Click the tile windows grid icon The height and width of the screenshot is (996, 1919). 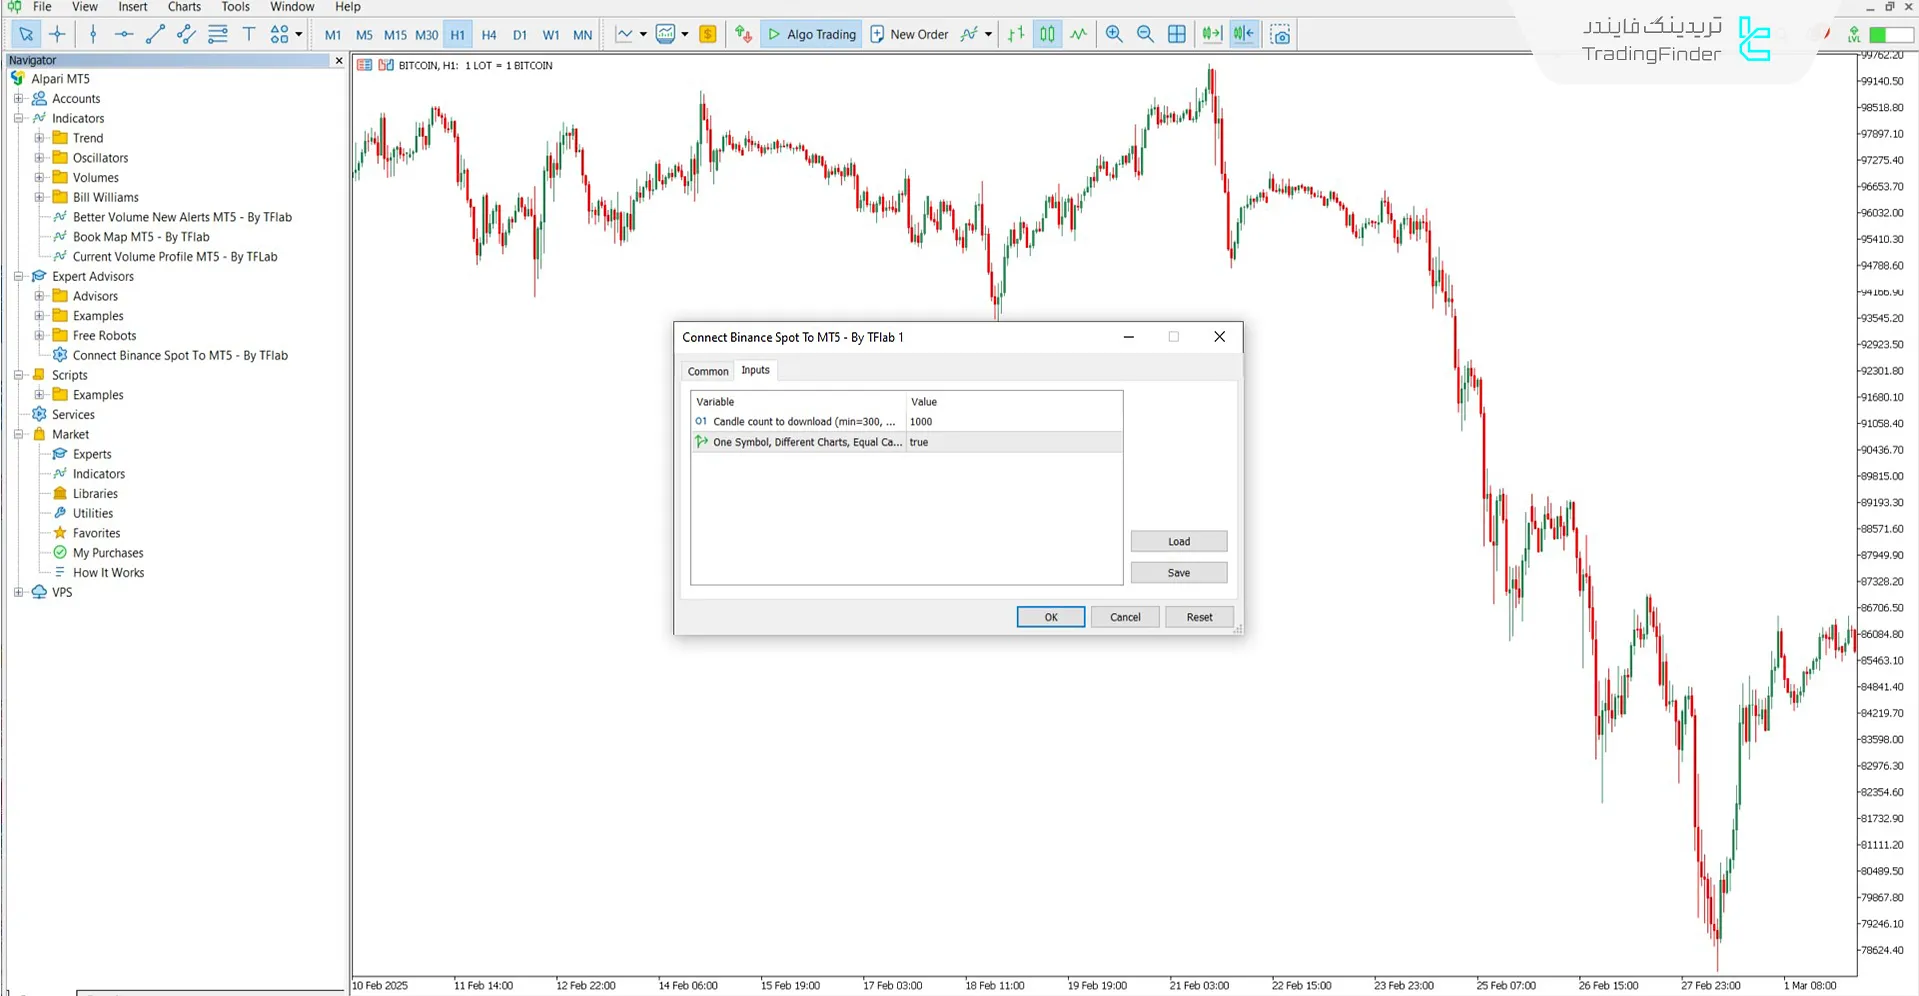click(1177, 34)
